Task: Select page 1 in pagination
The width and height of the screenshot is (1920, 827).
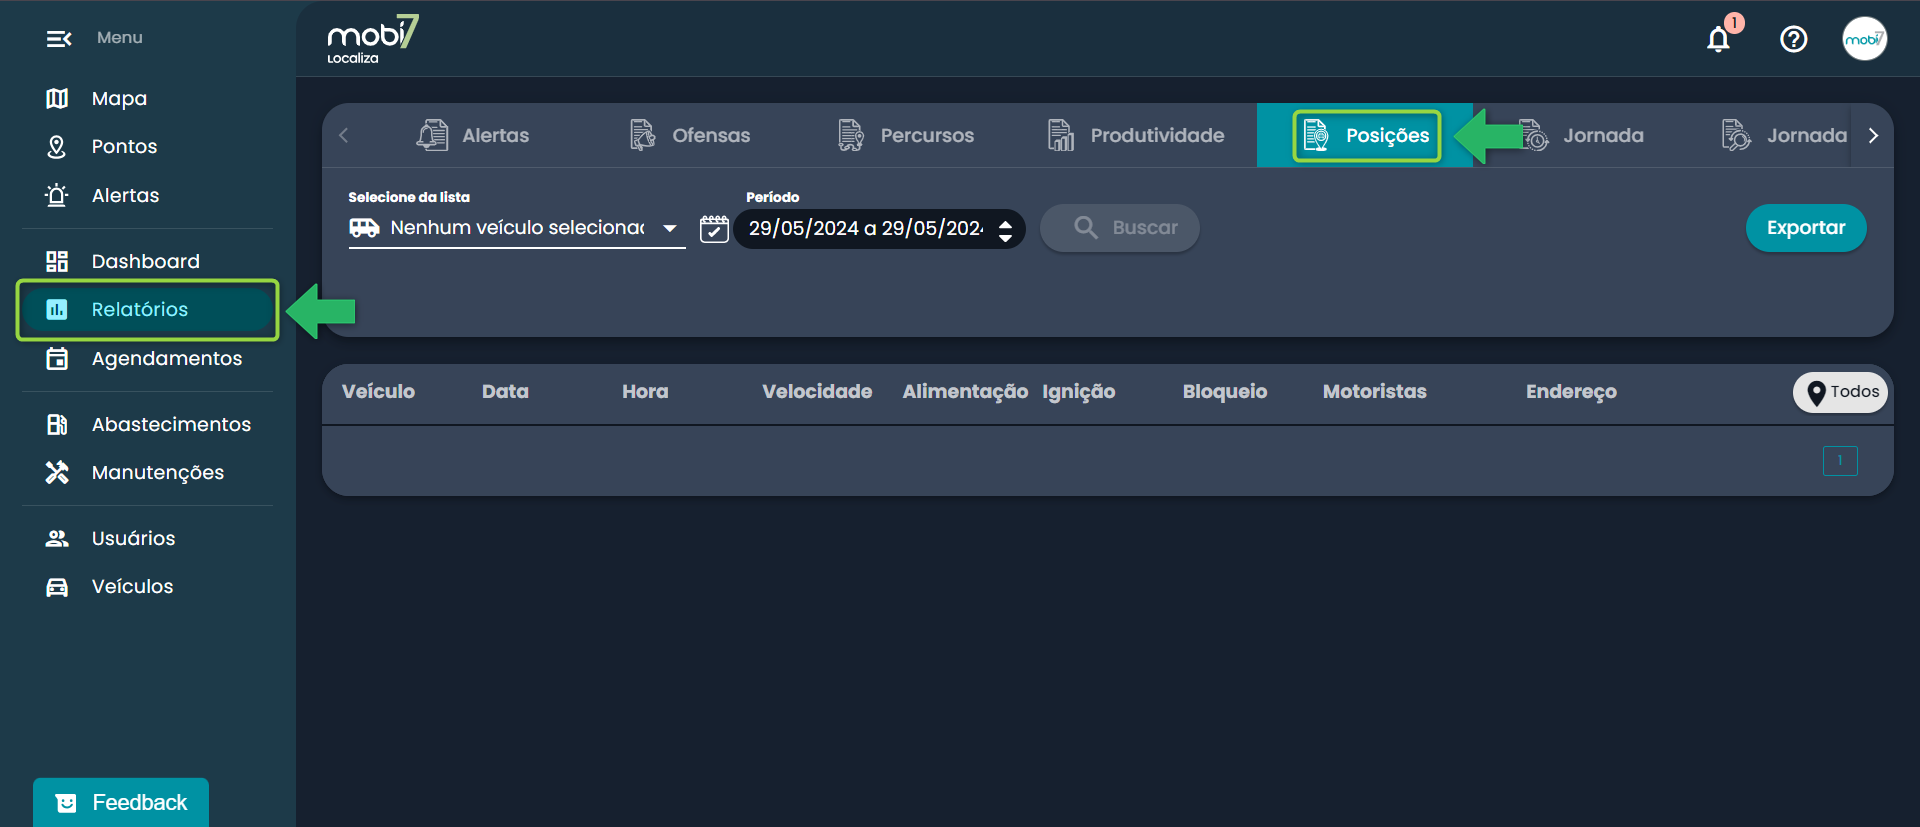Action: (x=1839, y=461)
